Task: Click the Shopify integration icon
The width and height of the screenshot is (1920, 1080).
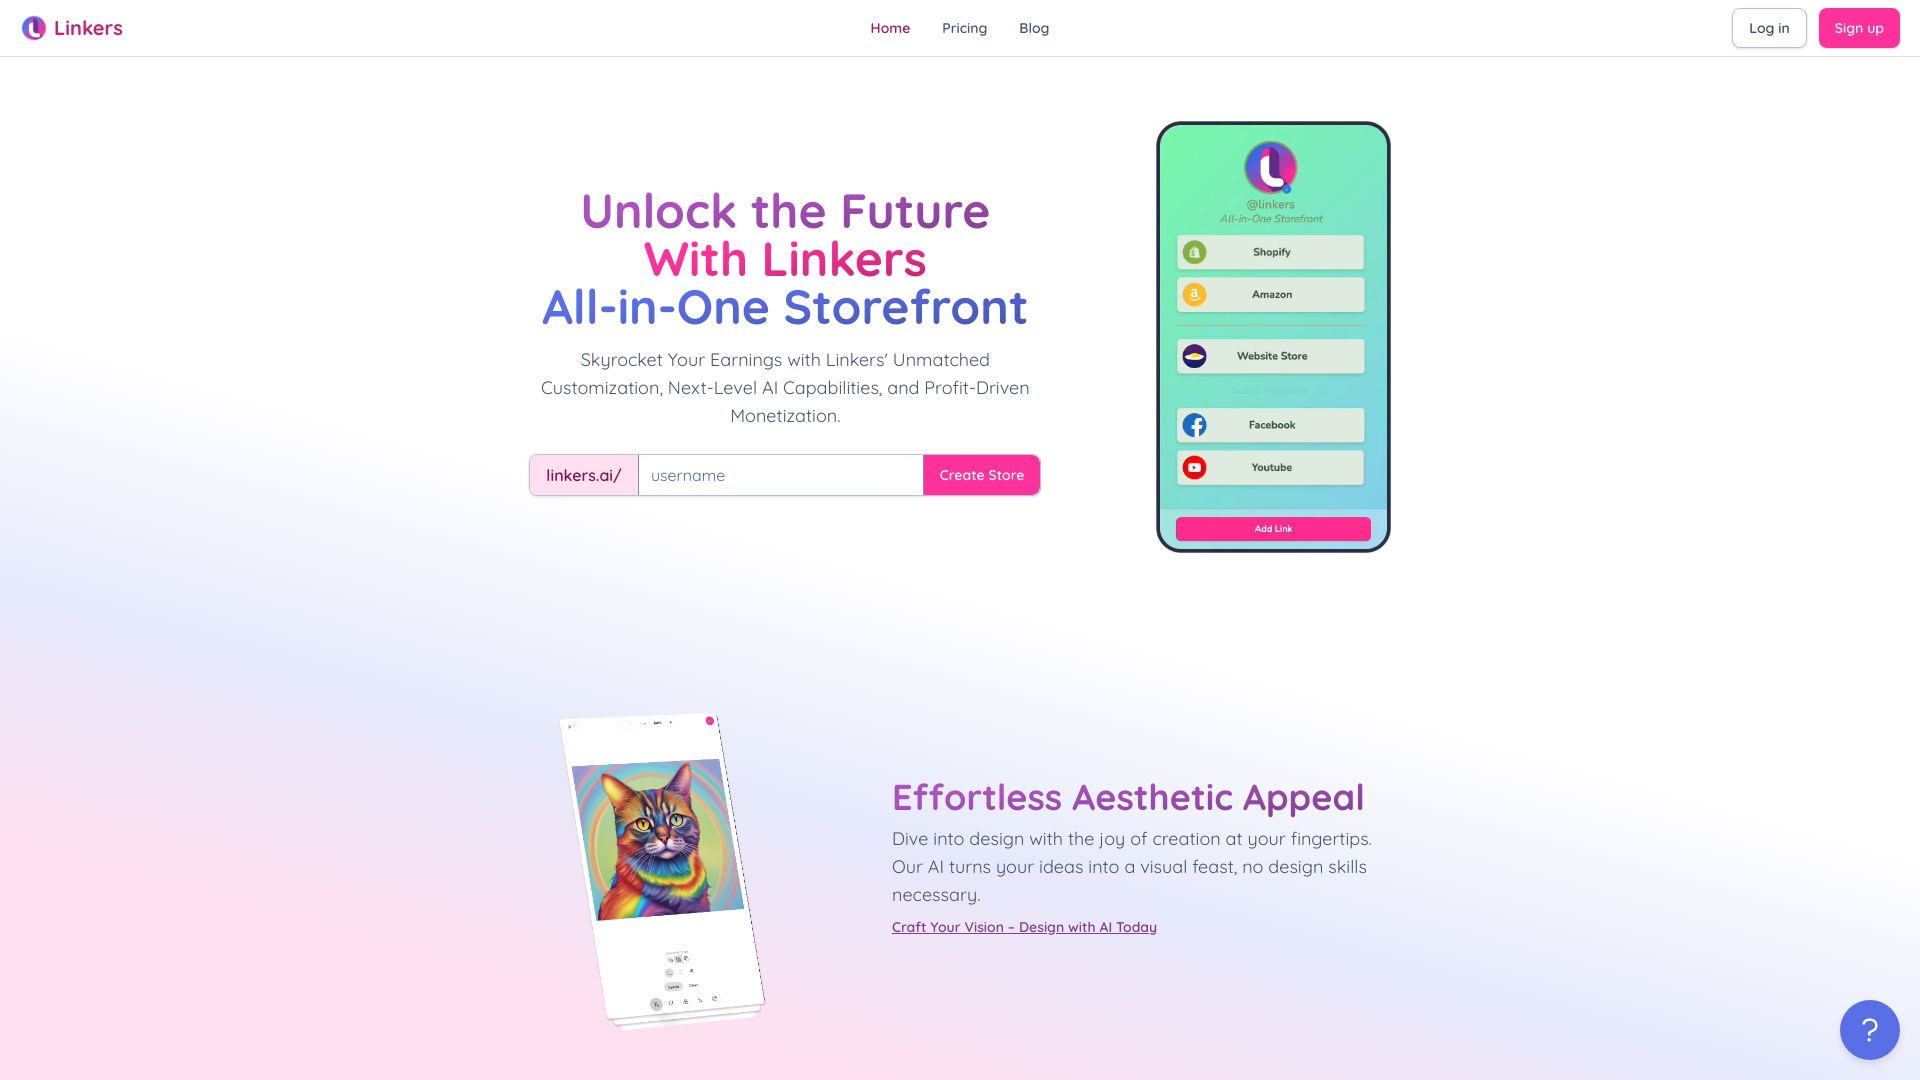Action: click(x=1193, y=252)
